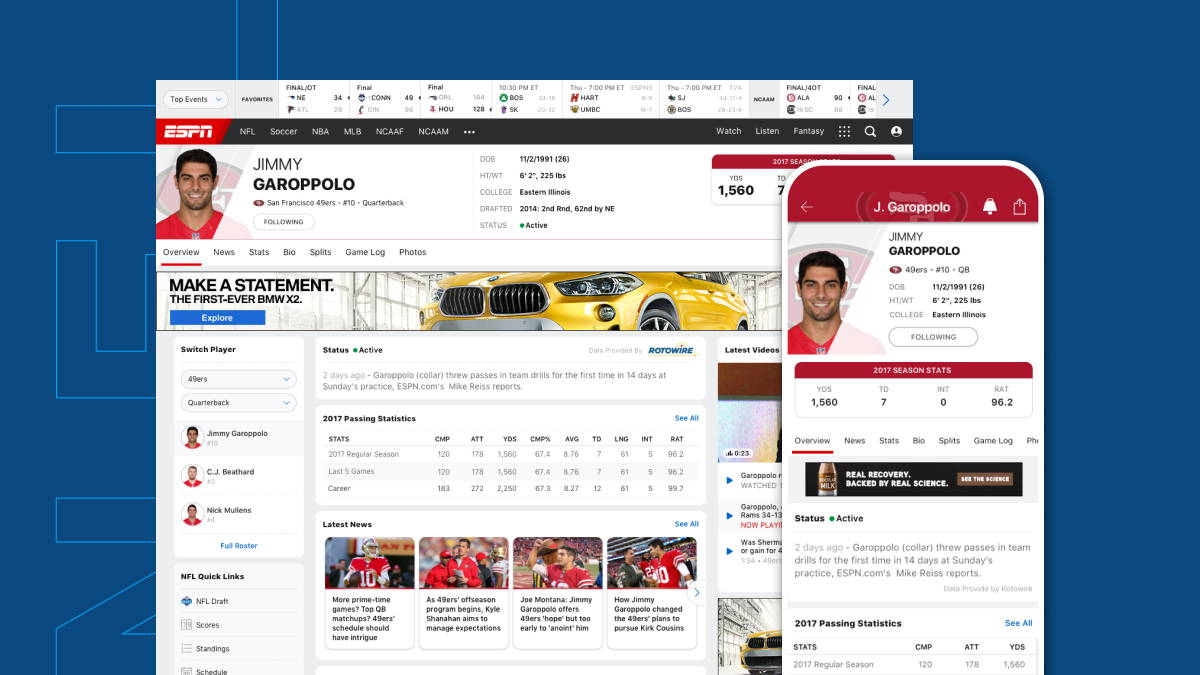Open the NBA menu item
The height and width of the screenshot is (675, 1200).
[x=320, y=132]
